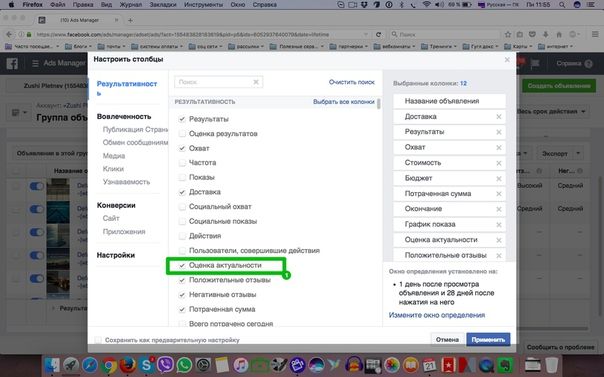Go to Firefox home page icon

click(559, 34)
